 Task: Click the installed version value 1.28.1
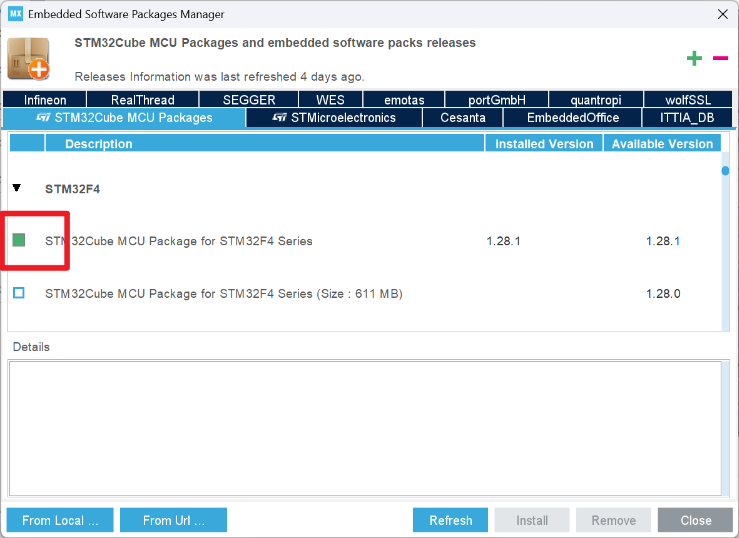pyautogui.click(x=503, y=241)
